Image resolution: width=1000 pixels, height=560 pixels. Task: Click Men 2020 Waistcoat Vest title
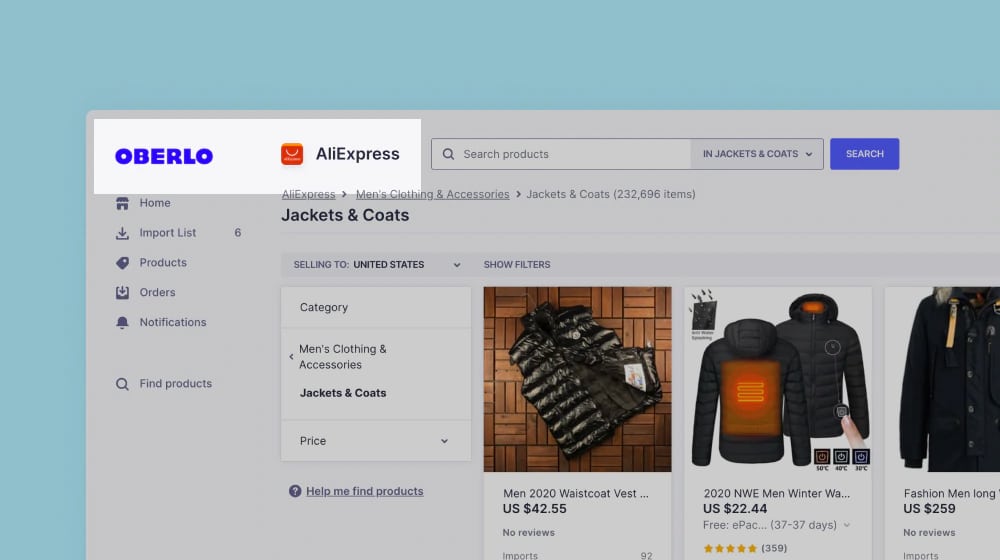[576, 494]
